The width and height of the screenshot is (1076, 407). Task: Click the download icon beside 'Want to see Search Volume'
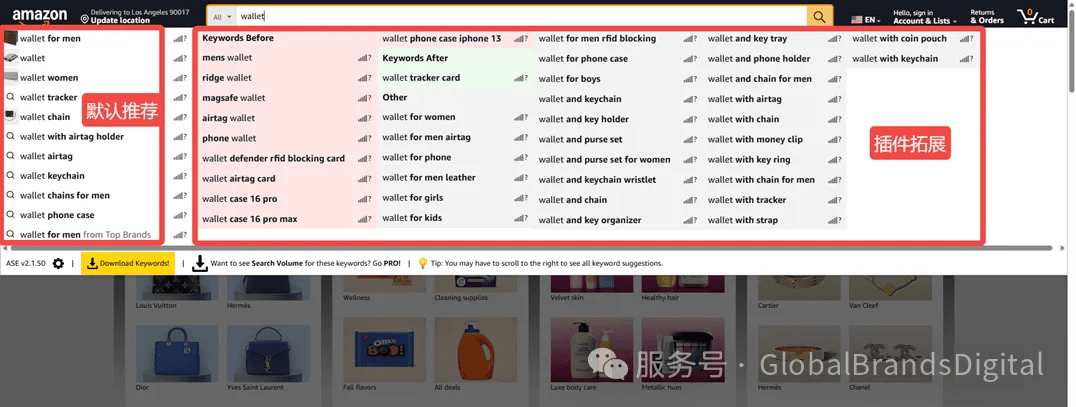(x=200, y=264)
